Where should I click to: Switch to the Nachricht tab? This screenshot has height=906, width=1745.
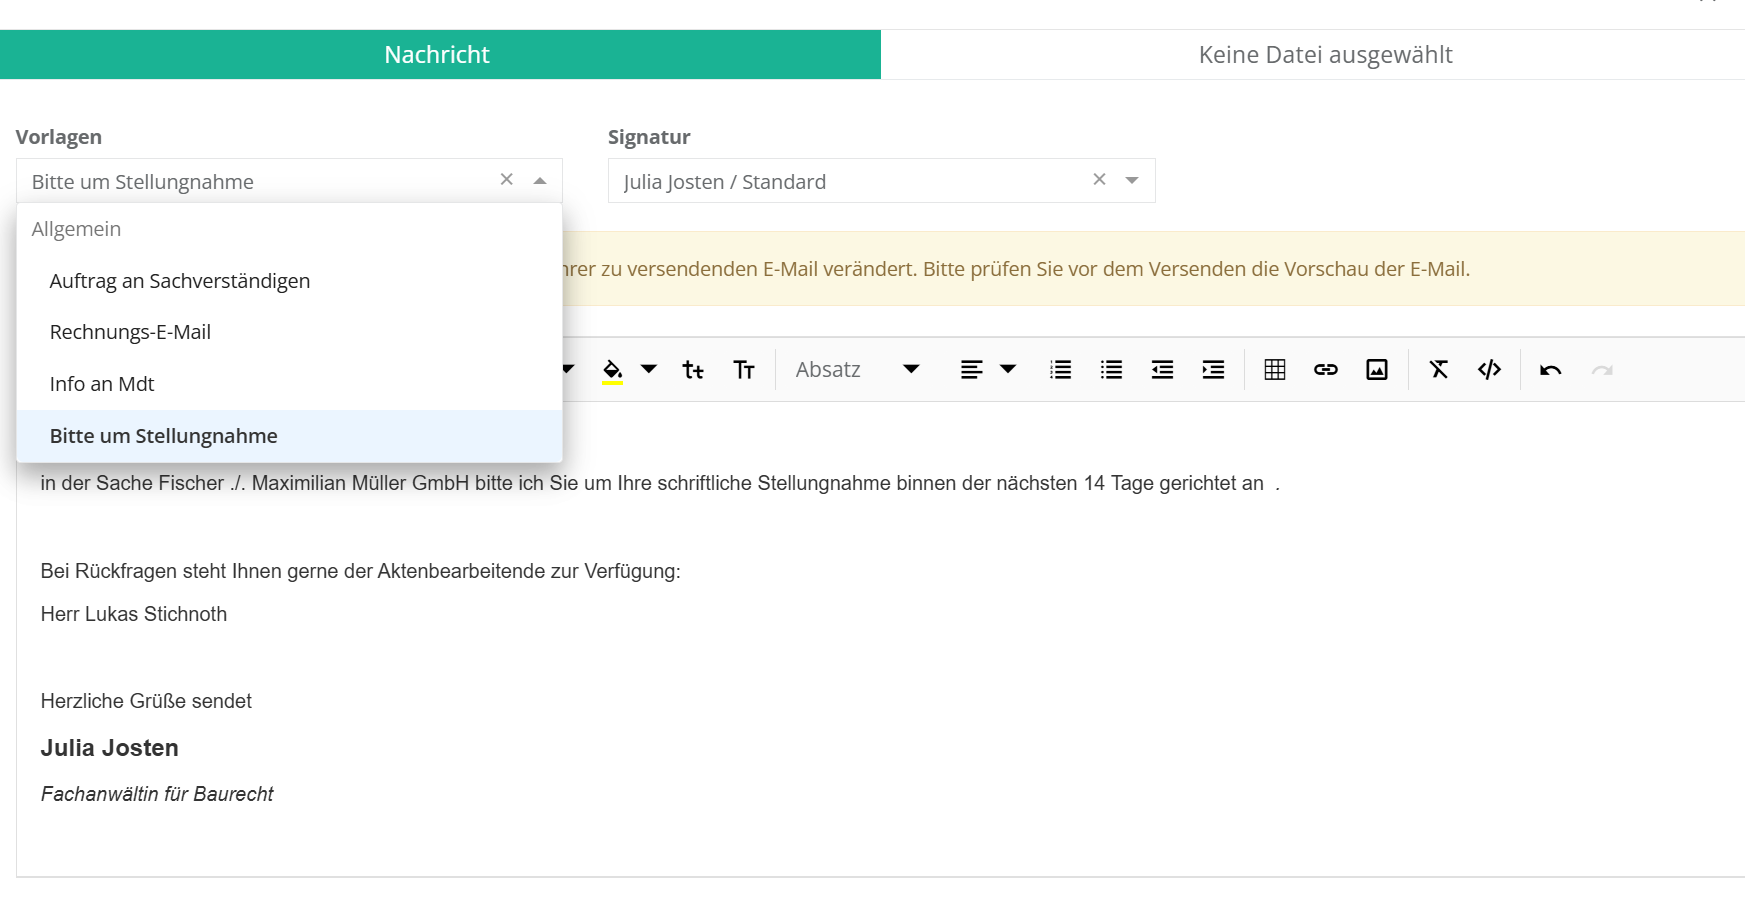437,55
